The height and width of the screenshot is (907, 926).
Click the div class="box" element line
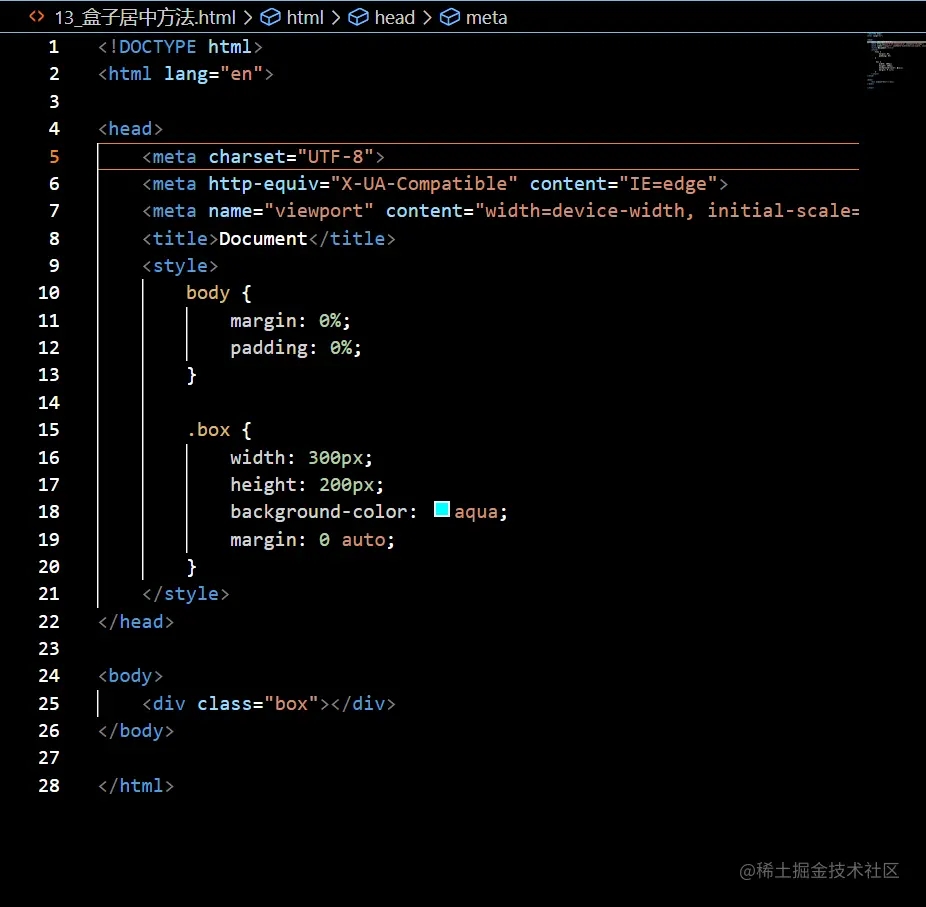click(x=269, y=704)
